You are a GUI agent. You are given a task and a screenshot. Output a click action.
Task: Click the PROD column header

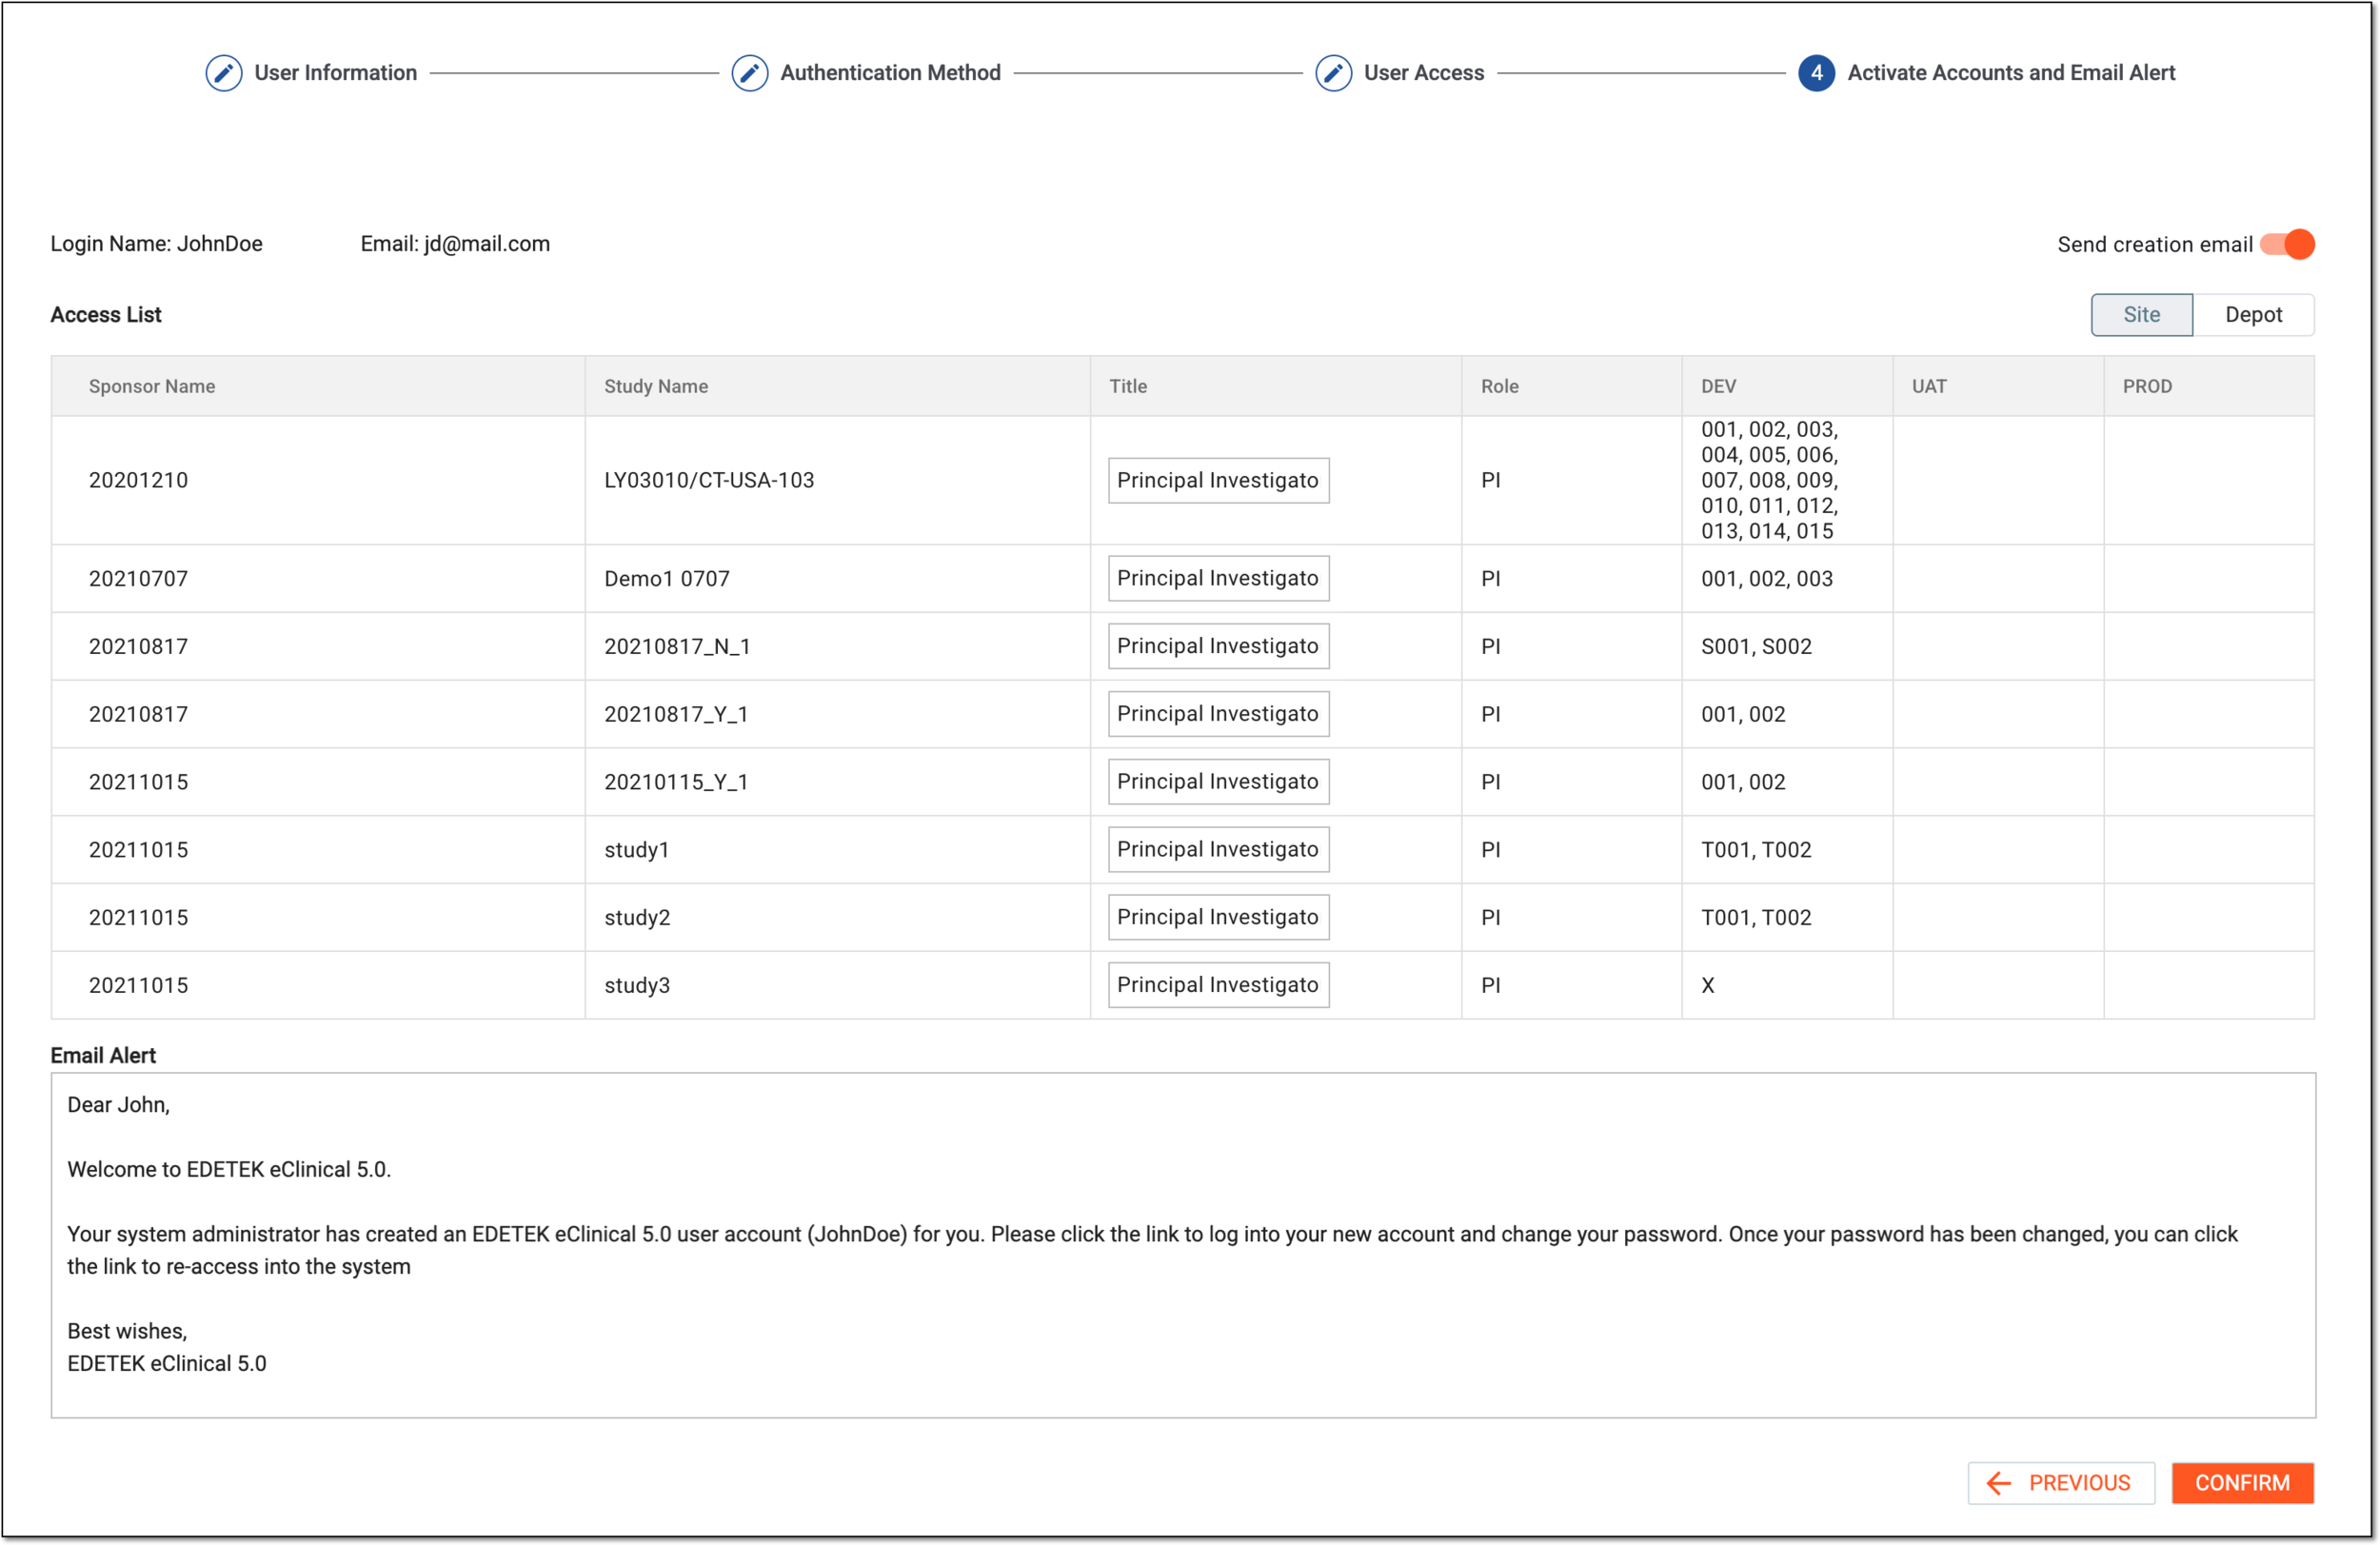[x=2147, y=387]
